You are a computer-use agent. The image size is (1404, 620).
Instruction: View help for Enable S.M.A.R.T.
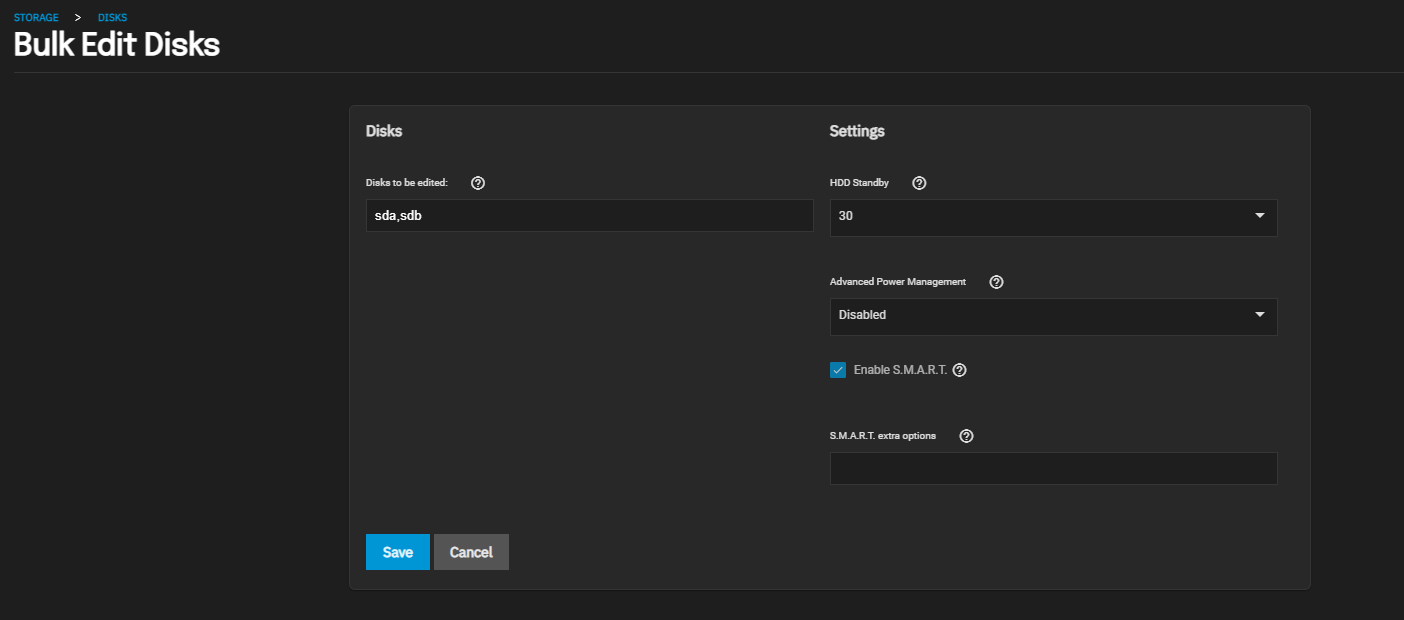[x=960, y=370]
